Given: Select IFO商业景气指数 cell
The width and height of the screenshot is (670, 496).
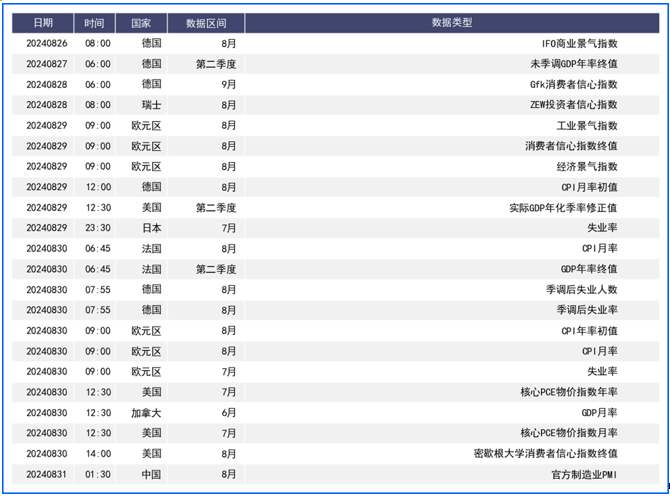Looking at the screenshot, I should (x=580, y=44).
